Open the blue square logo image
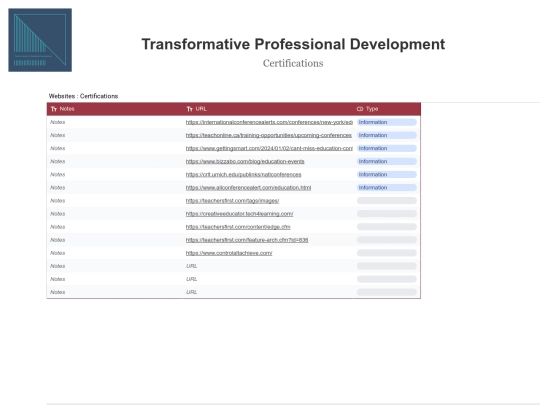540x405 pixels. [x=40, y=40]
